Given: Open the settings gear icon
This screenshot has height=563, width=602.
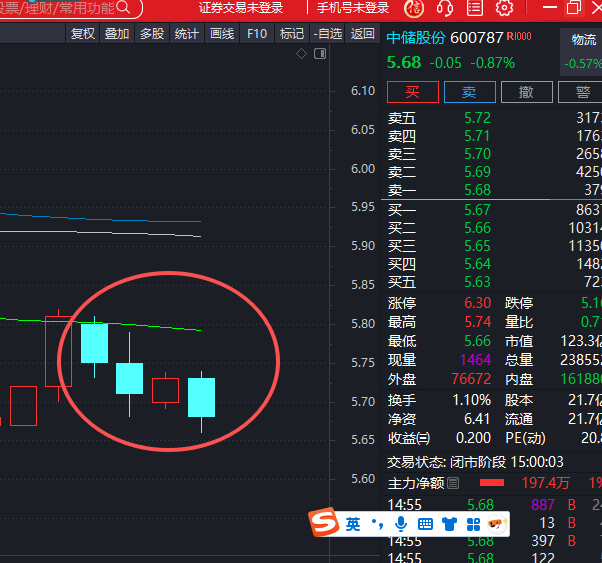Looking at the screenshot, I should (x=504, y=7).
